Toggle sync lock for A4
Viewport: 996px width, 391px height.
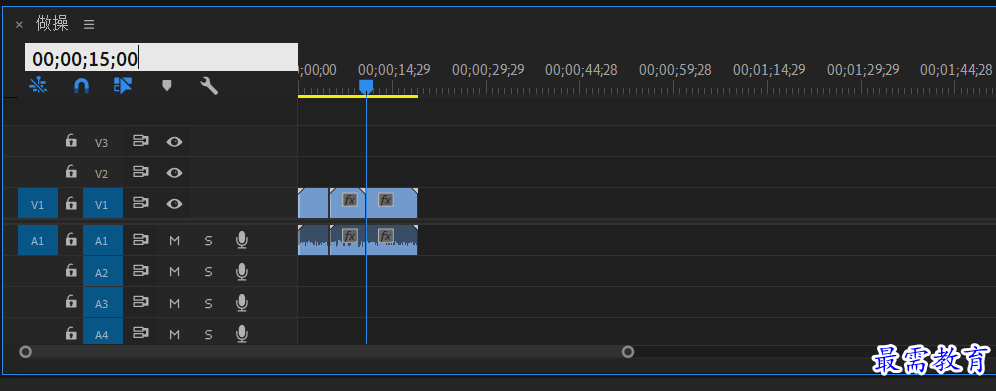click(x=140, y=333)
